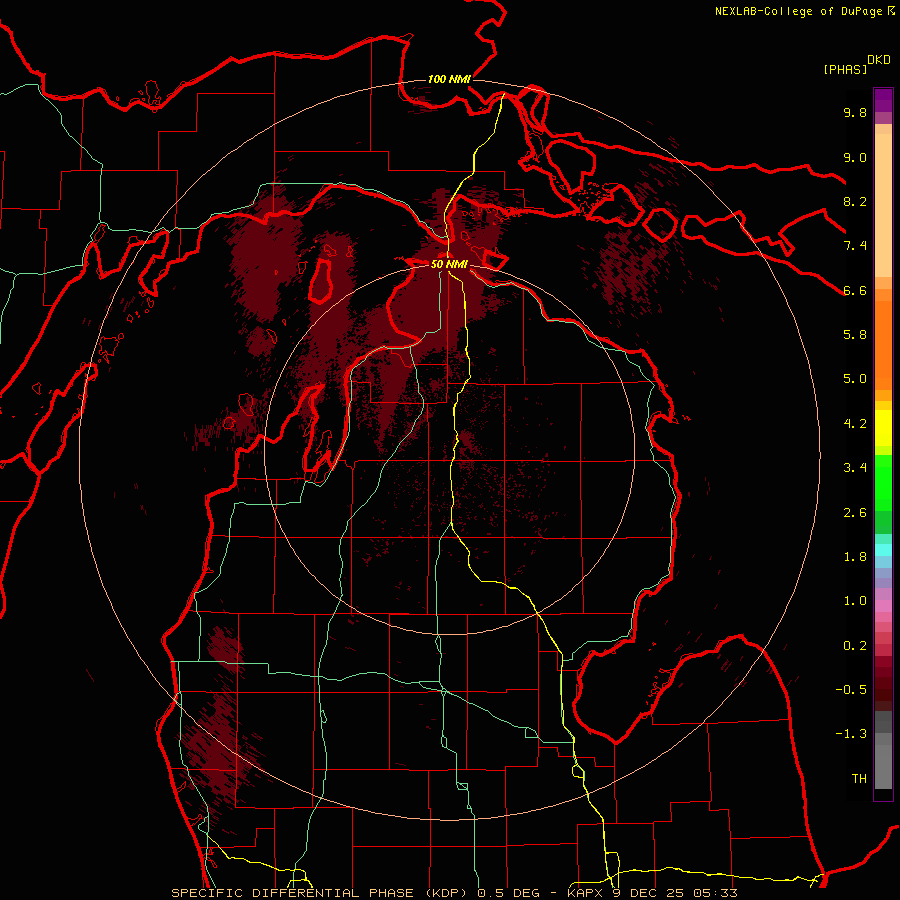Viewport: 900px width, 900px height.
Task: Click the 9.0 value on the color scale
Action: click(855, 157)
